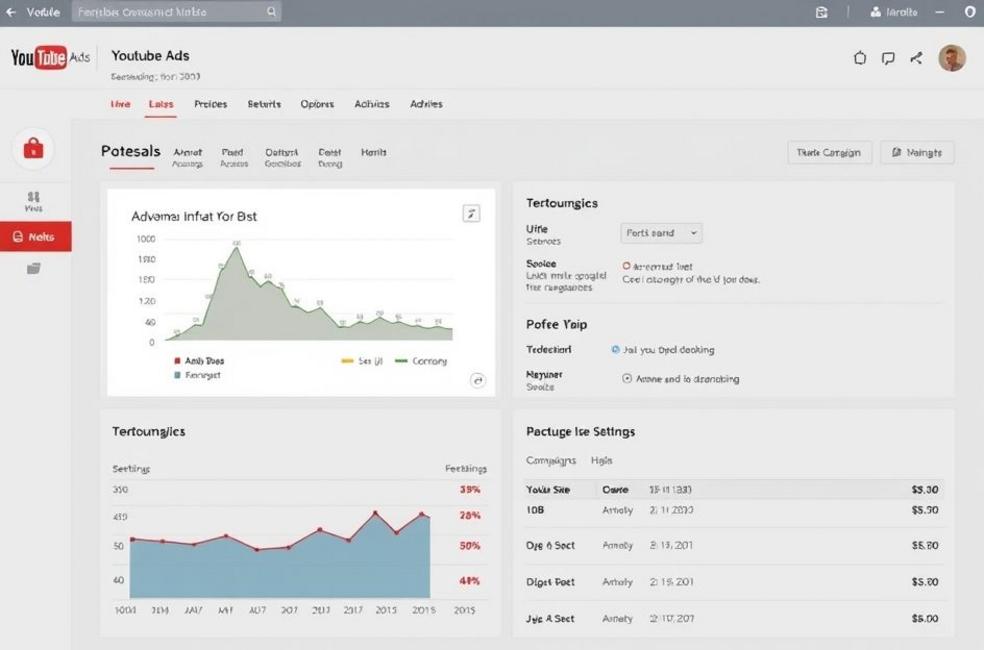
Task: Open the comment bubble icon in header
Action: [888, 58]
